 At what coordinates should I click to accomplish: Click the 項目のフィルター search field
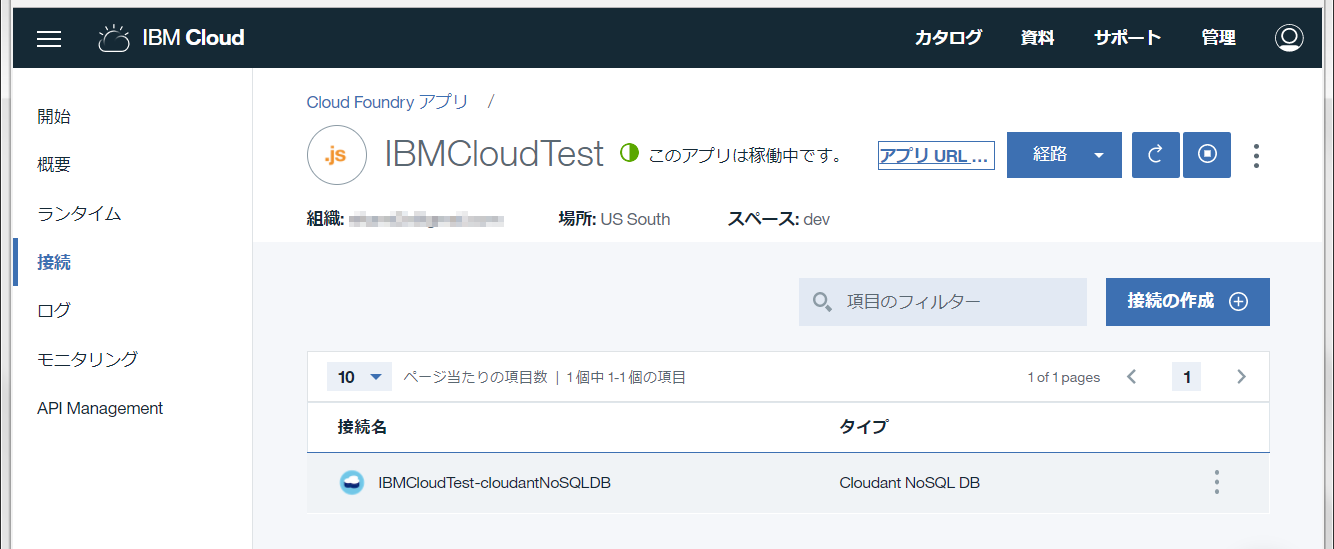pyautogui.click(x=942, y=302)
